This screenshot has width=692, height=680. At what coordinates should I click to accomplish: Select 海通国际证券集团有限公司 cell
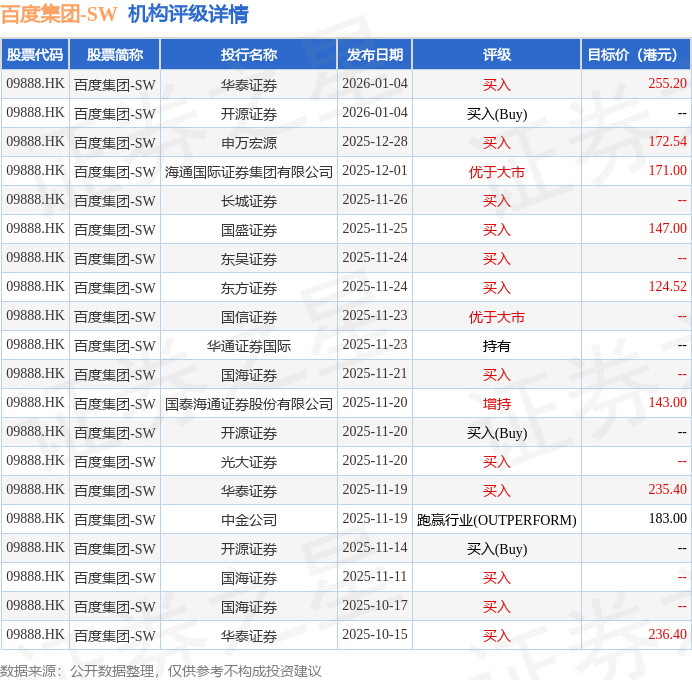[x=249, y=172]
